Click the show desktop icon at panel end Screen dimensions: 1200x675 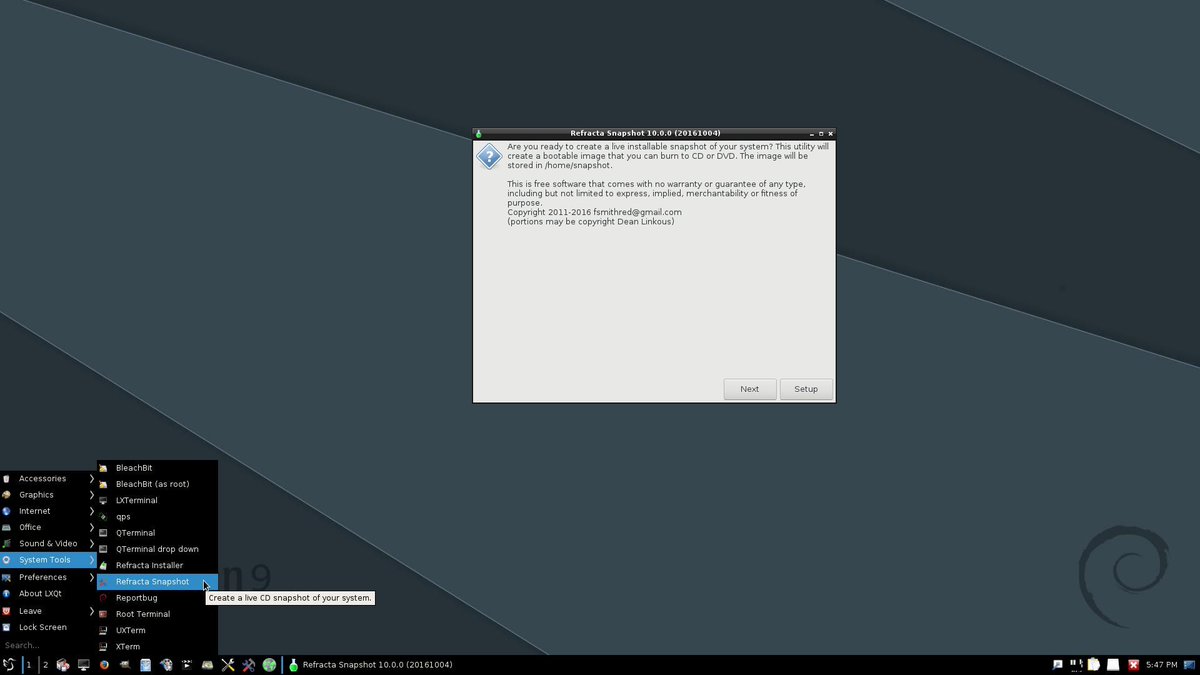pyautogui.click(x=1189, y=665)
